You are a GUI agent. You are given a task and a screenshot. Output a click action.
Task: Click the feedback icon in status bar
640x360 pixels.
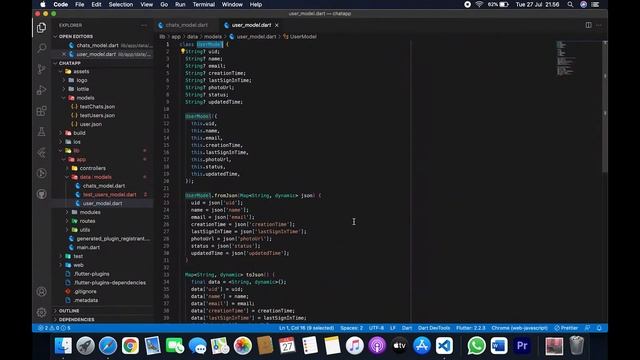(587, 328)
